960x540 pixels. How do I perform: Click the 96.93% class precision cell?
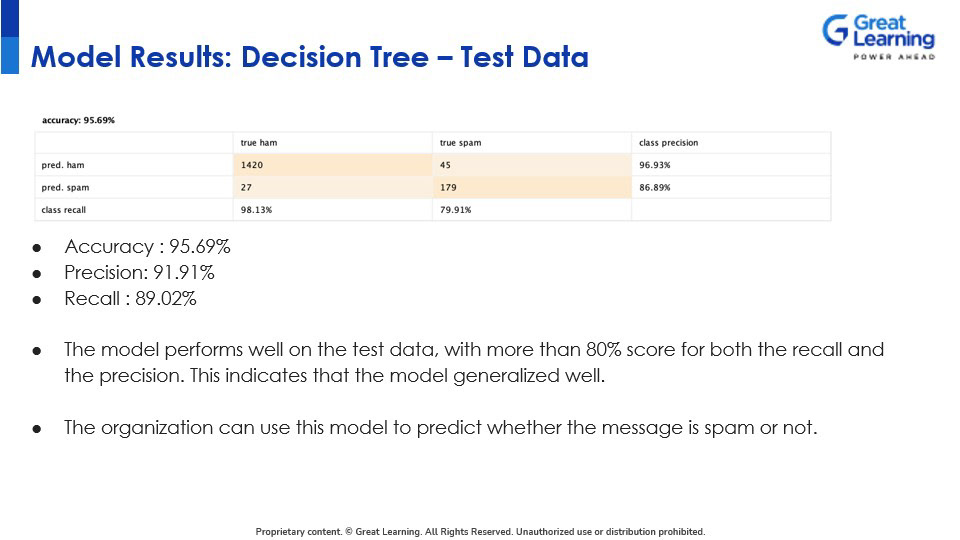655,165
